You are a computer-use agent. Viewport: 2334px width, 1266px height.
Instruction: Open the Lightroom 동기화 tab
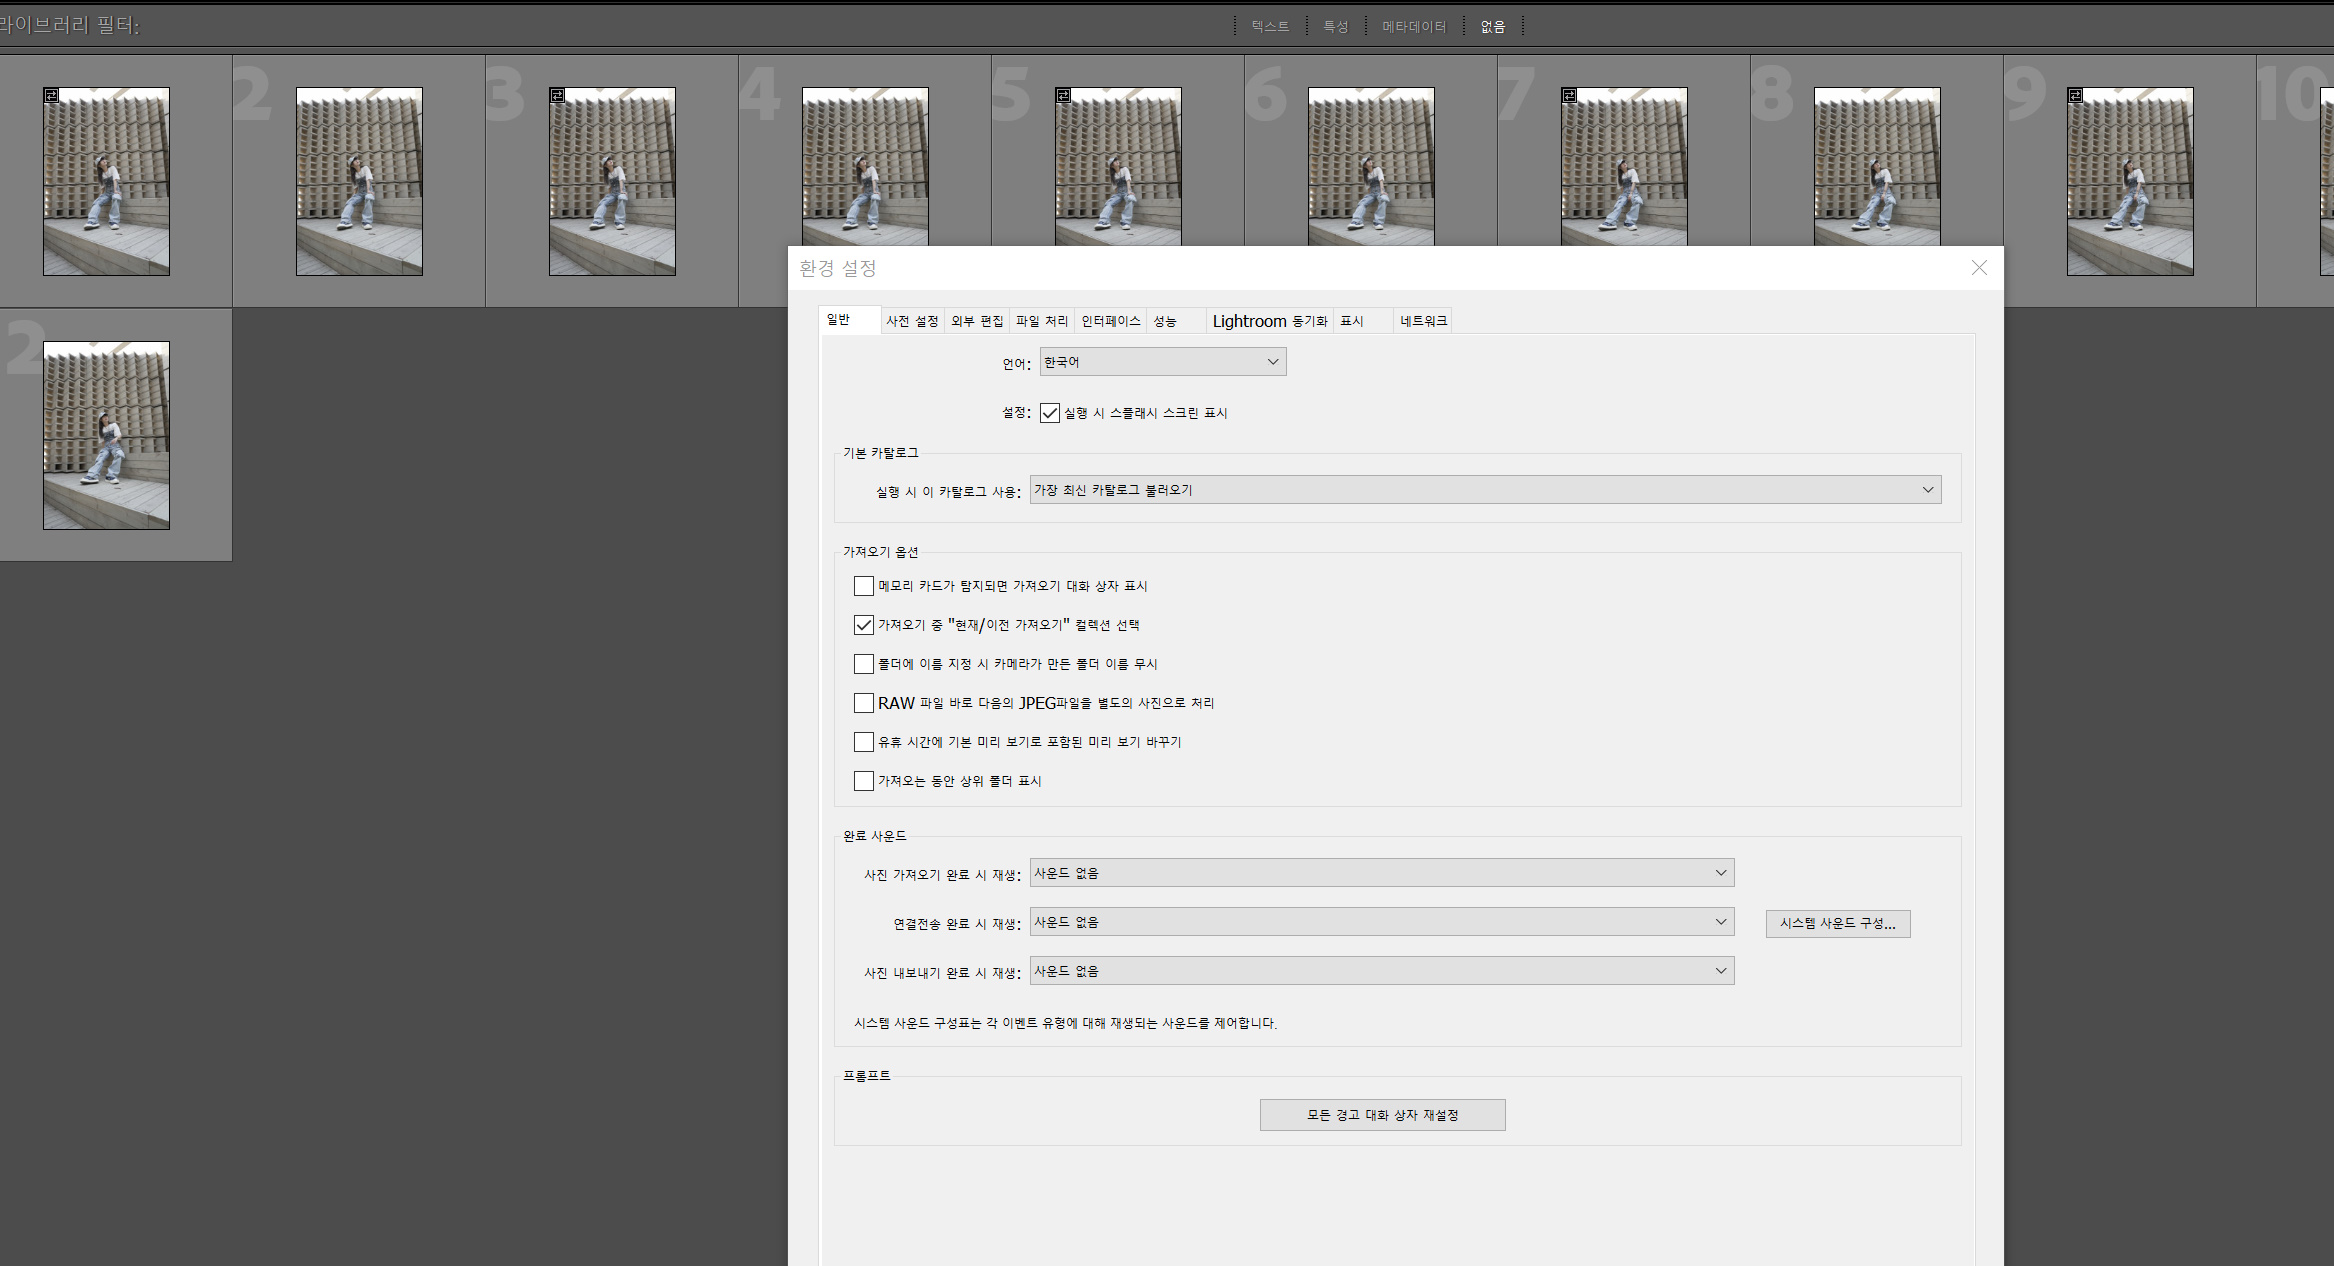pyautogui.click(x=1269, y=321)
